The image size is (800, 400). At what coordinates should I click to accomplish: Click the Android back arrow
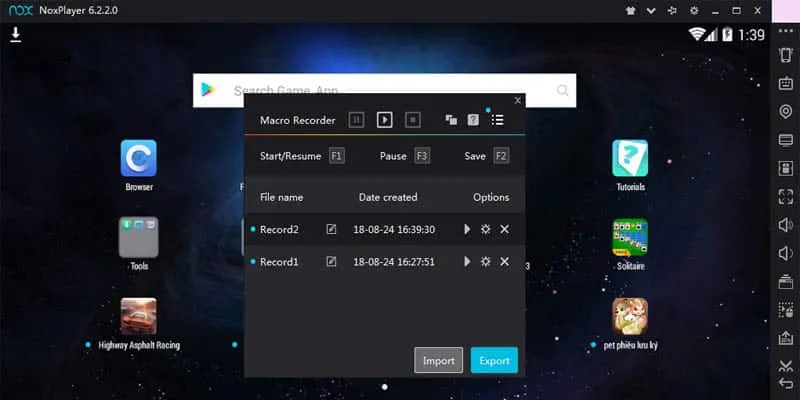(x=786, y=383)
